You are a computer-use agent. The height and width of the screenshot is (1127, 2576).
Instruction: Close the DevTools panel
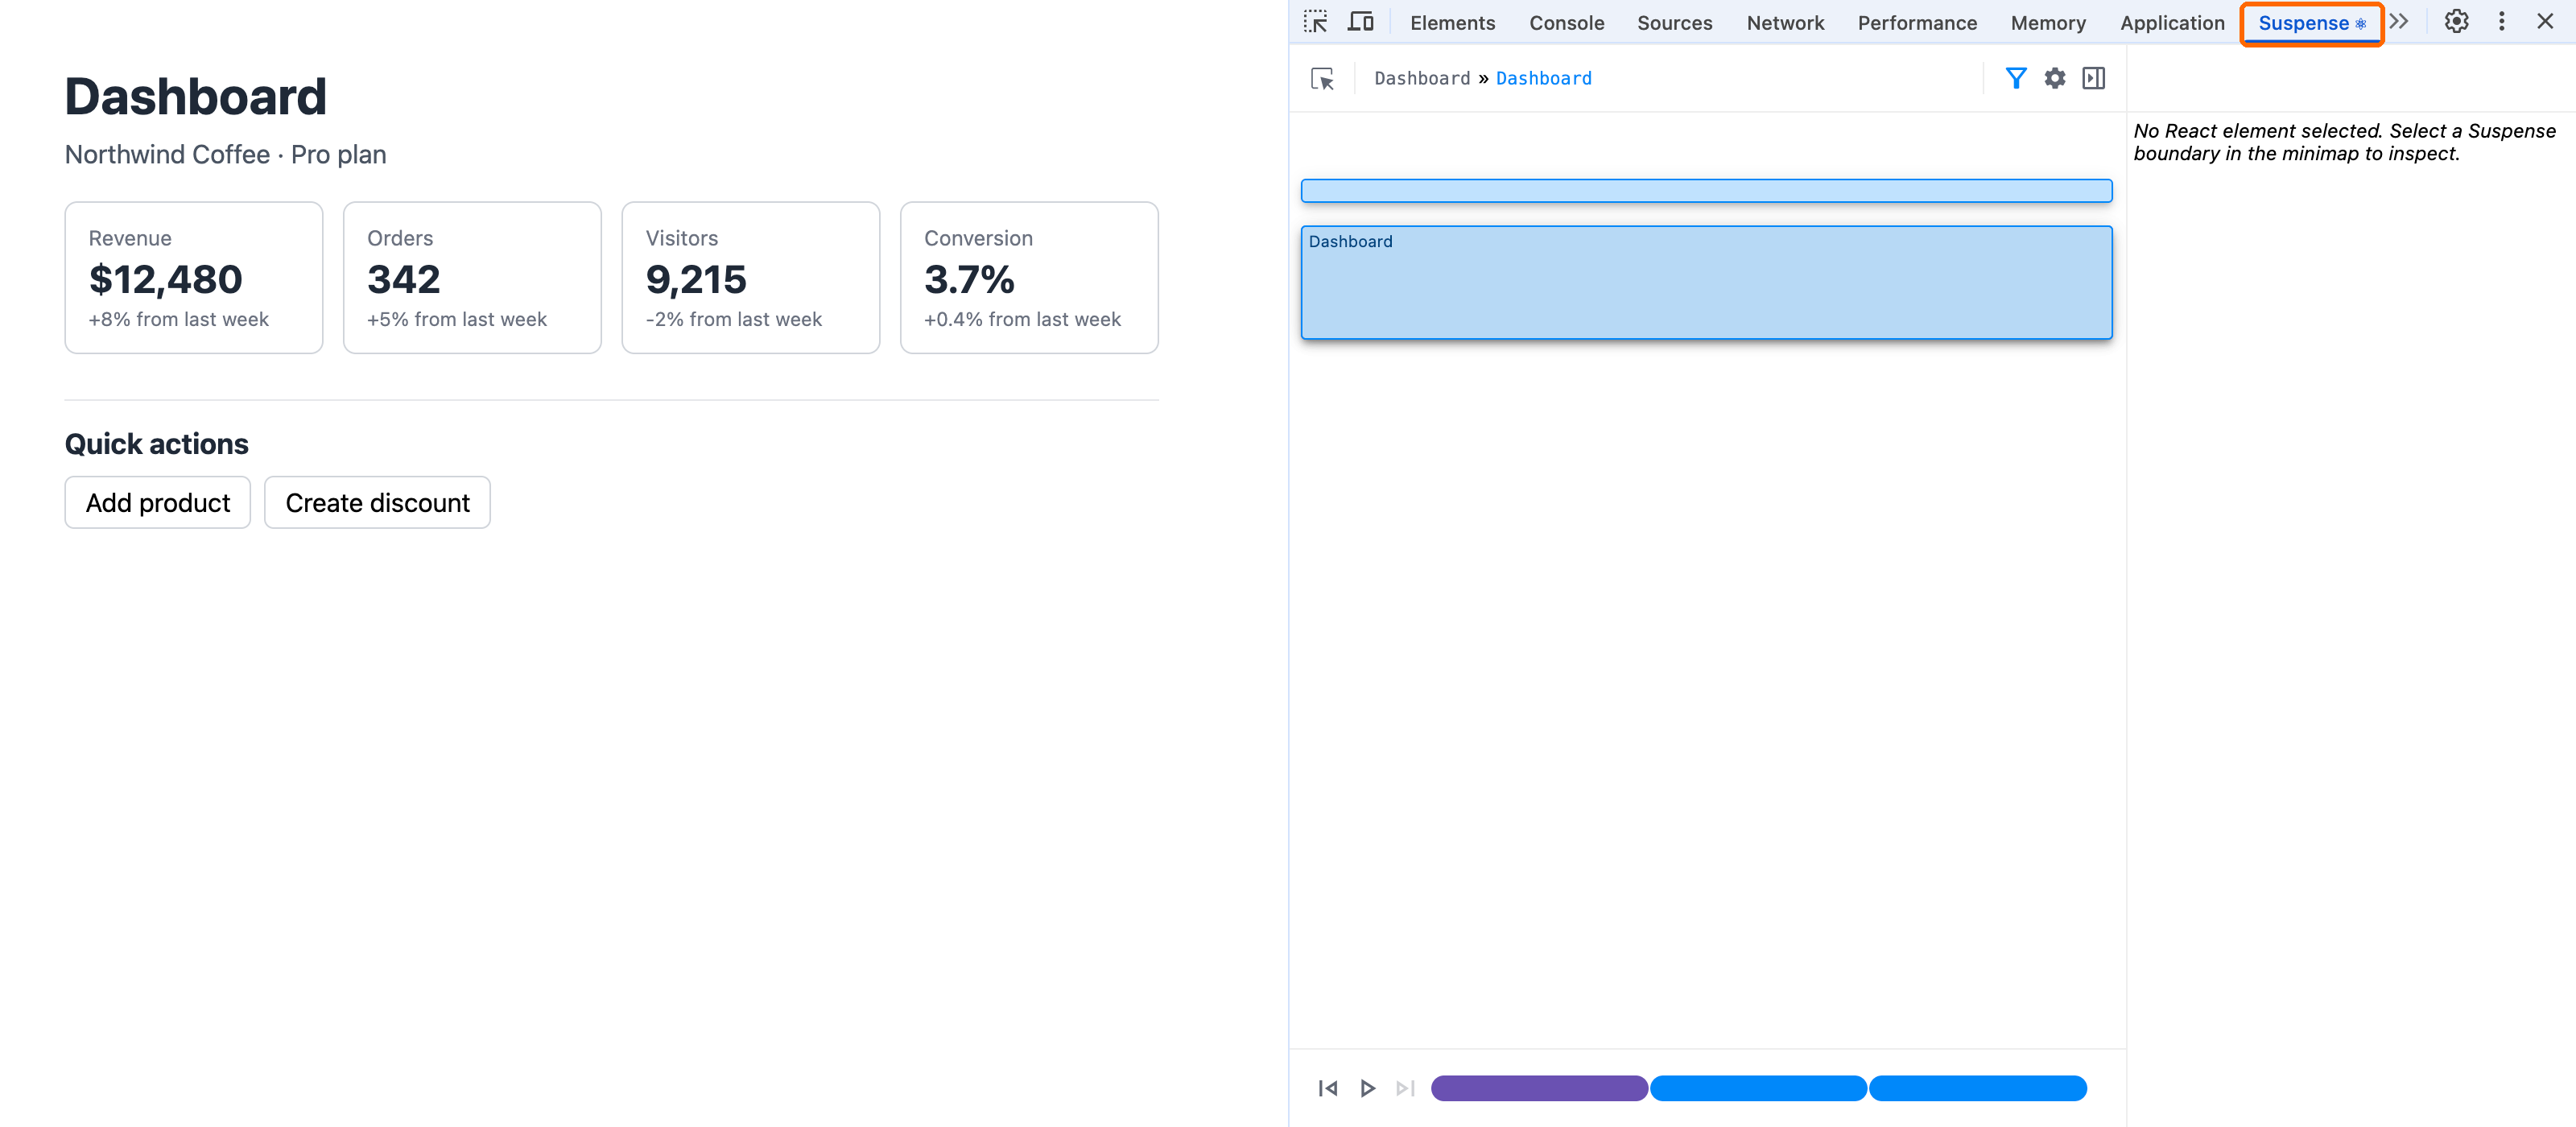tap(2545, 22)
